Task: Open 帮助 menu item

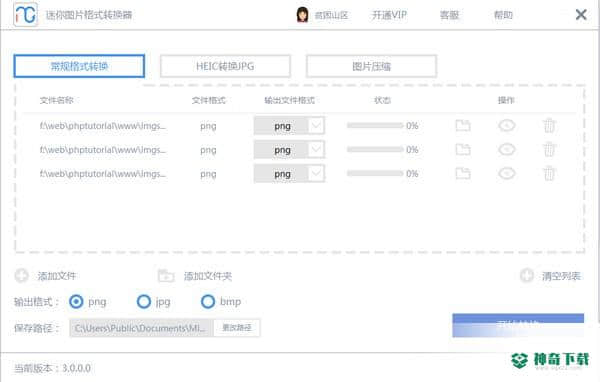Action: 503,15
